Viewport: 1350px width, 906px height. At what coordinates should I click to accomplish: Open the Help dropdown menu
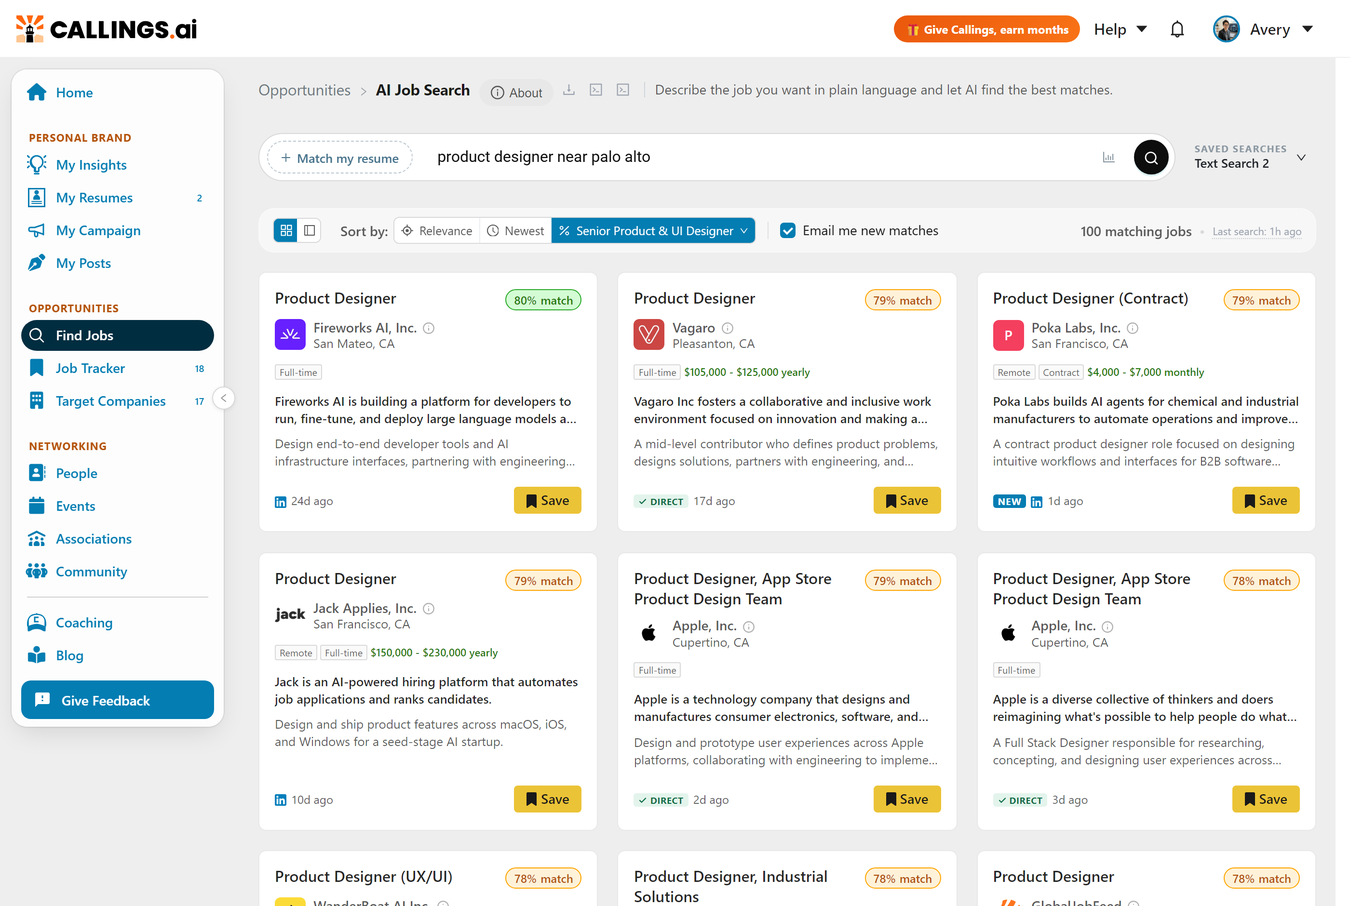[1120, 29]
